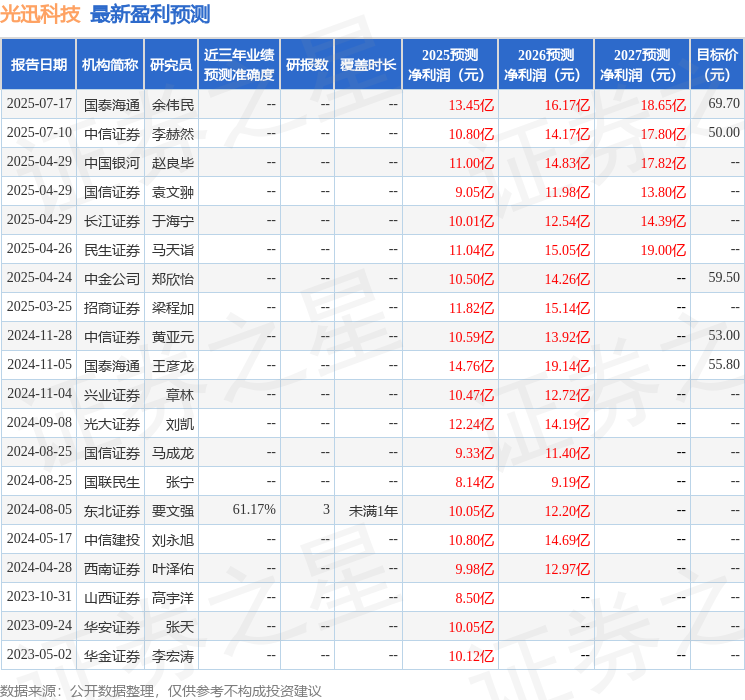Select the 2023-05-02 report date cell
Screen dimensions: 745x700
pos(39,656)
